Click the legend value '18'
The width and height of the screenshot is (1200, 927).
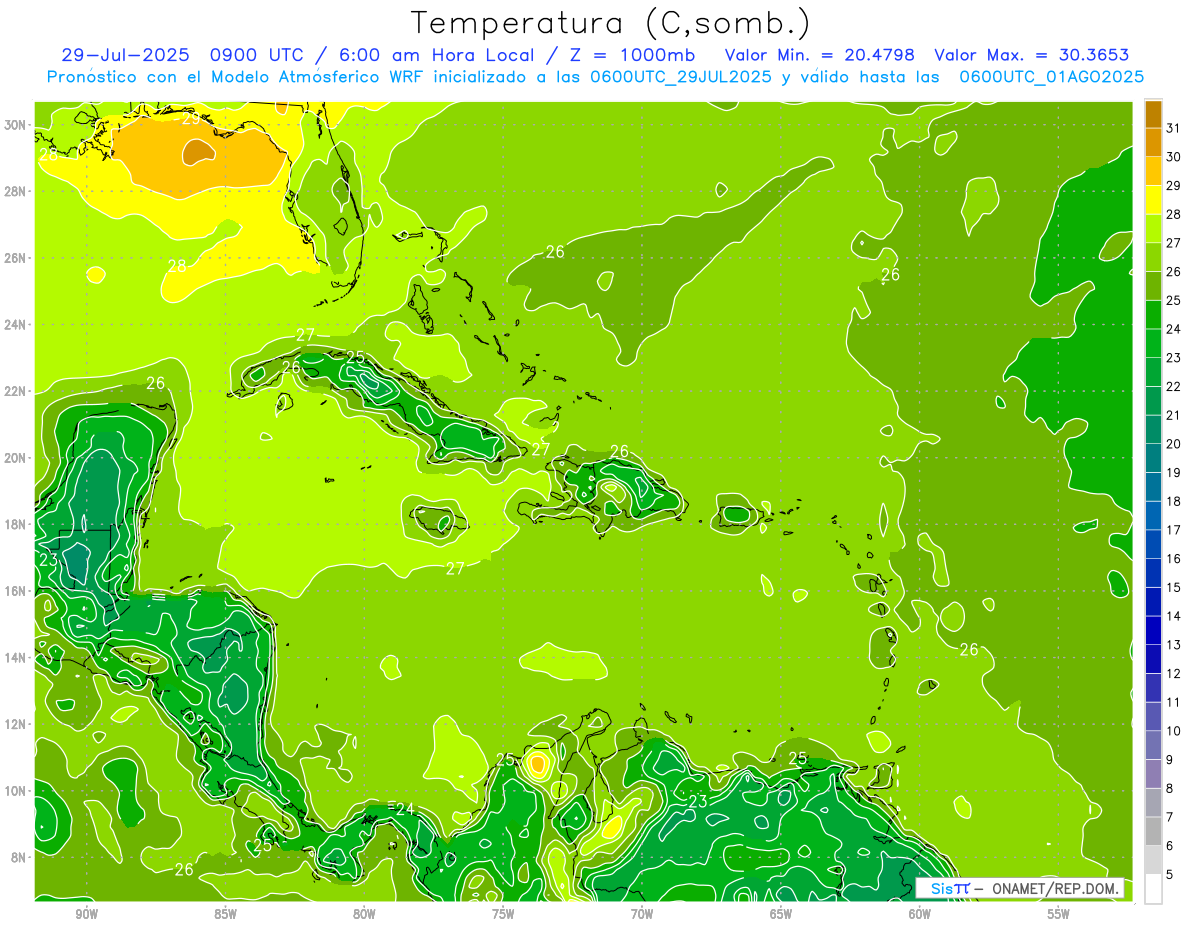tap(1173, 501)
